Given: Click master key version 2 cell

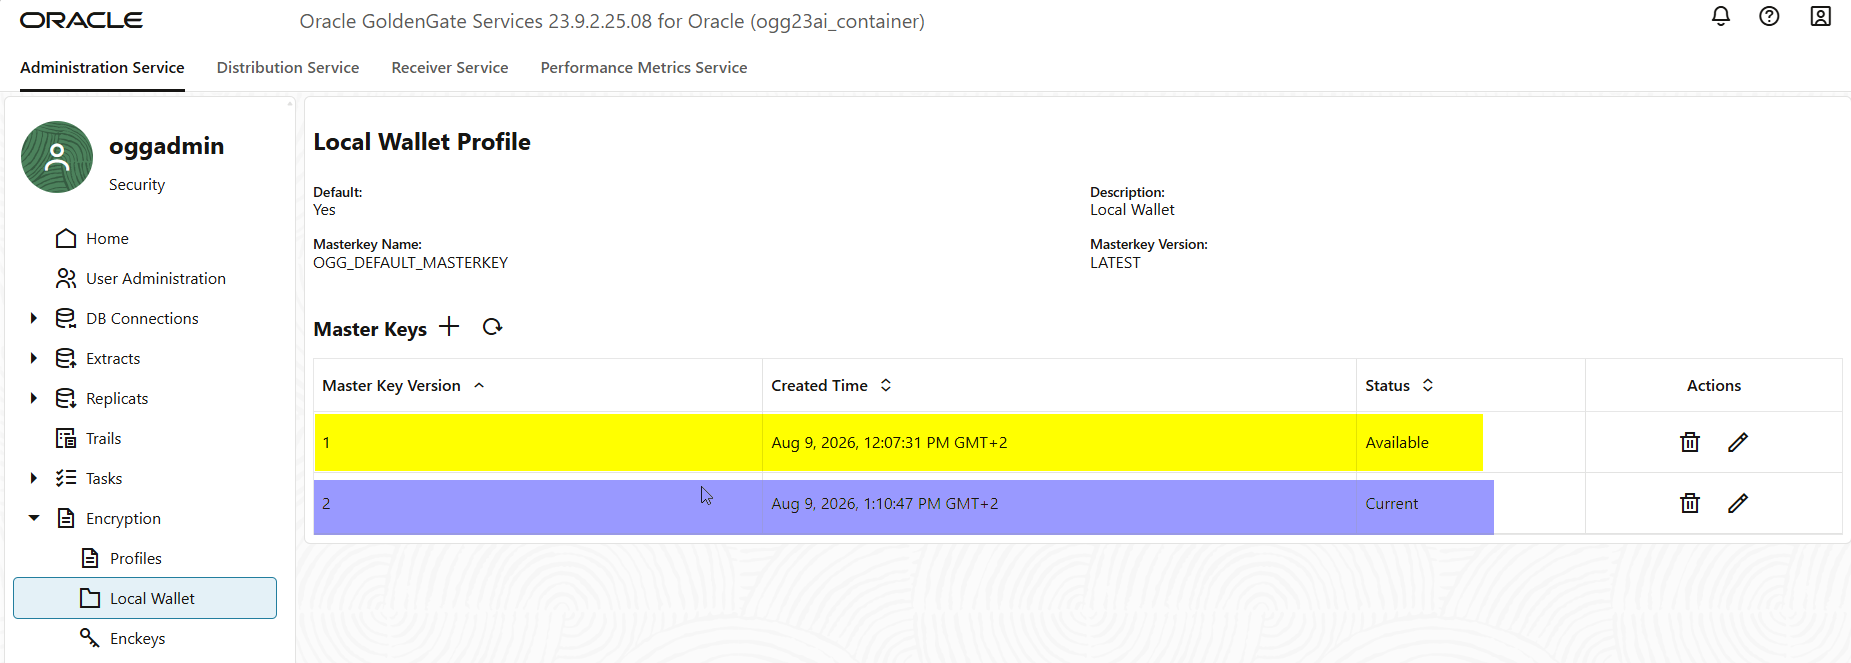Looking at the screenshot, I should click(538, 504).
